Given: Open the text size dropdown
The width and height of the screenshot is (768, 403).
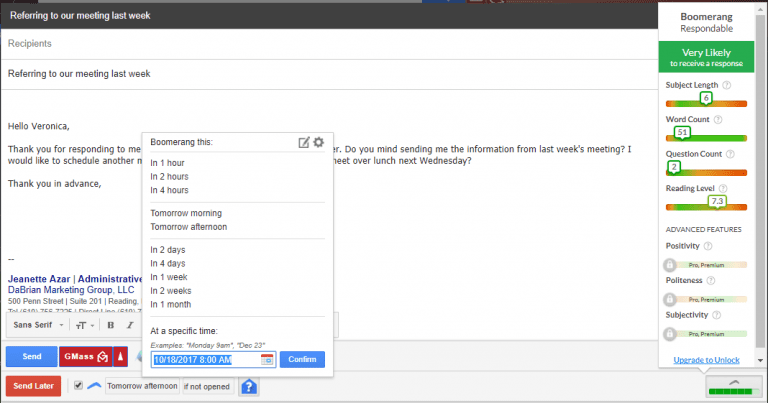Looking at the screenshot, I should [x=85, y=325].
